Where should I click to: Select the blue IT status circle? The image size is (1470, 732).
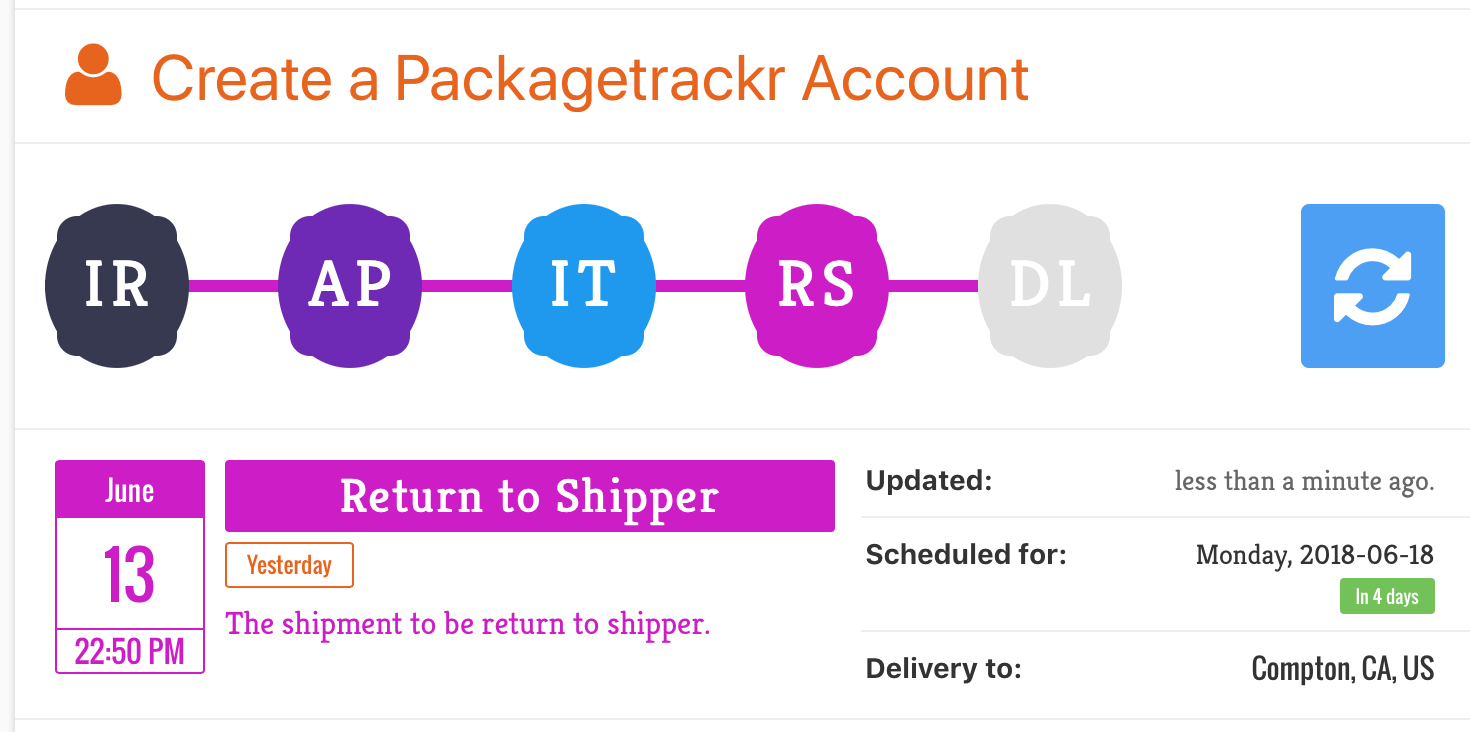[x=584, y=286]
